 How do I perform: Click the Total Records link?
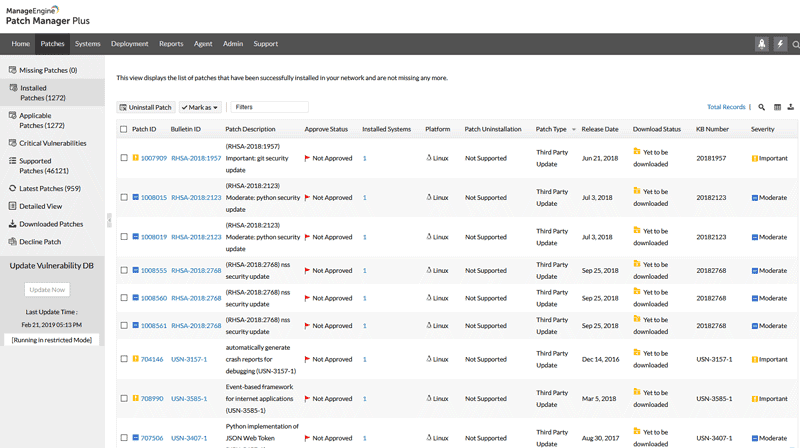tap(726, 107)
